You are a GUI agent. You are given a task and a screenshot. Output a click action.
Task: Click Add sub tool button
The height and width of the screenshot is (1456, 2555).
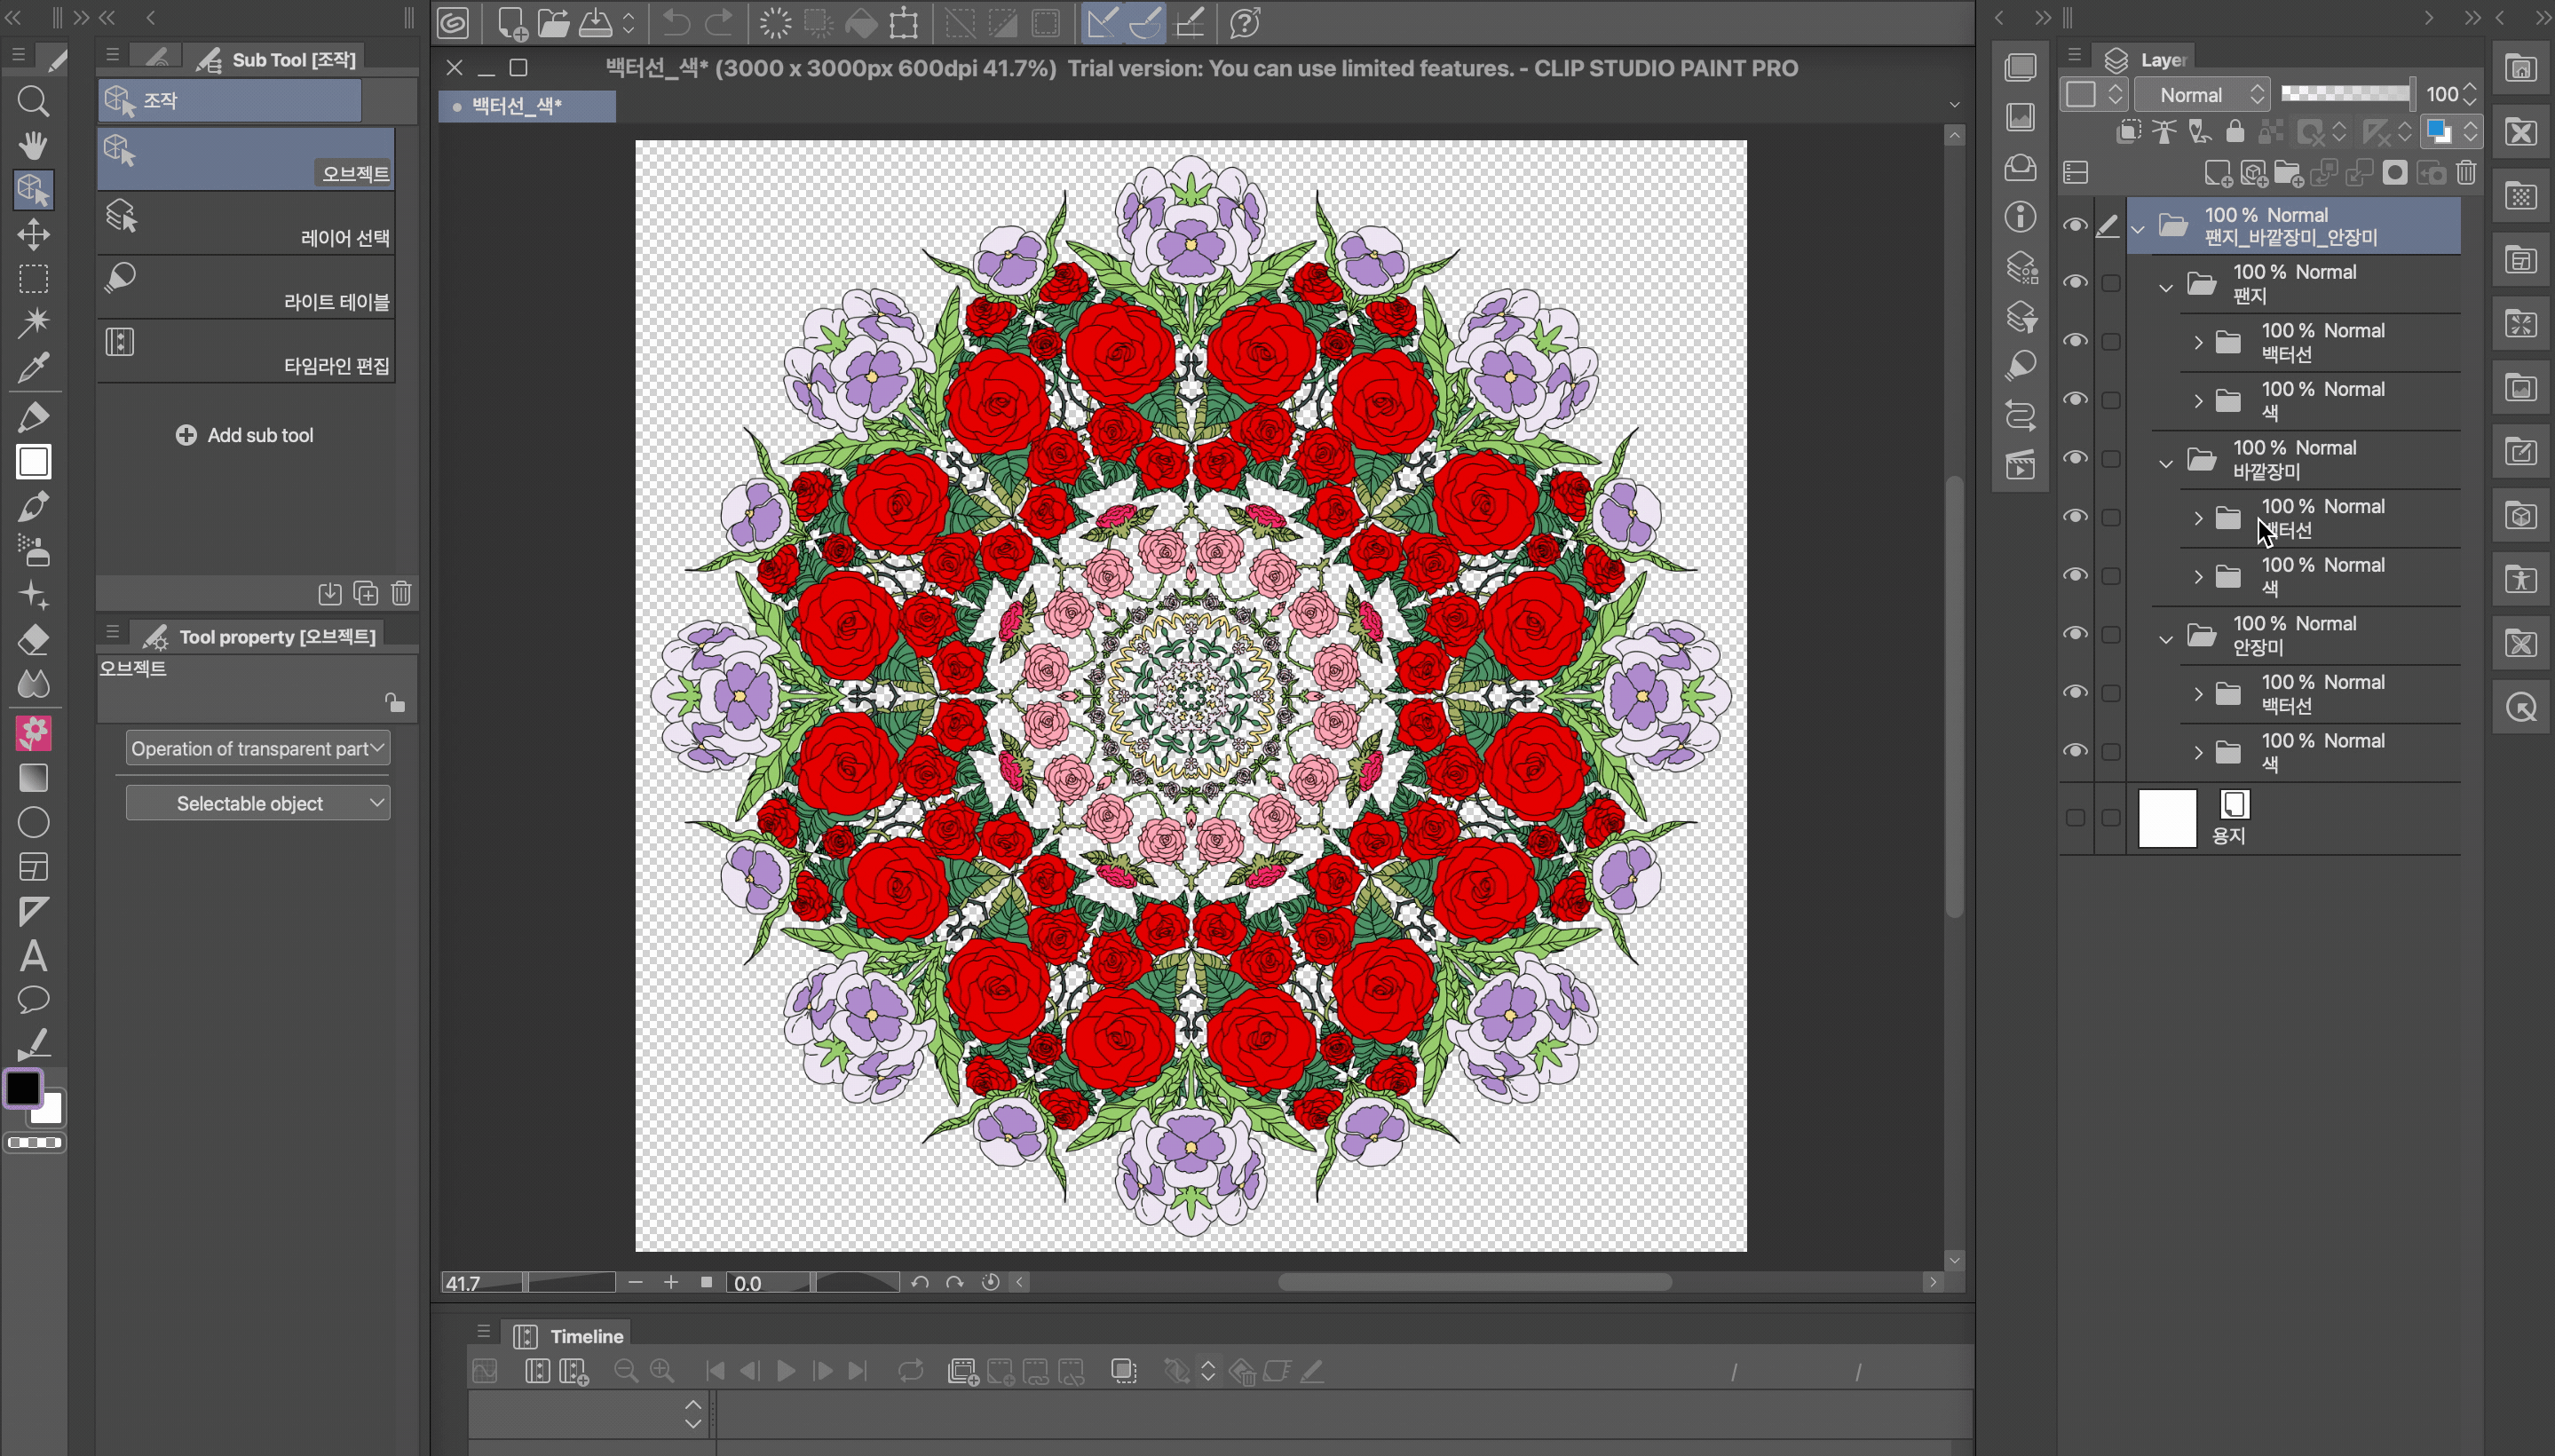tap(245, 435)
